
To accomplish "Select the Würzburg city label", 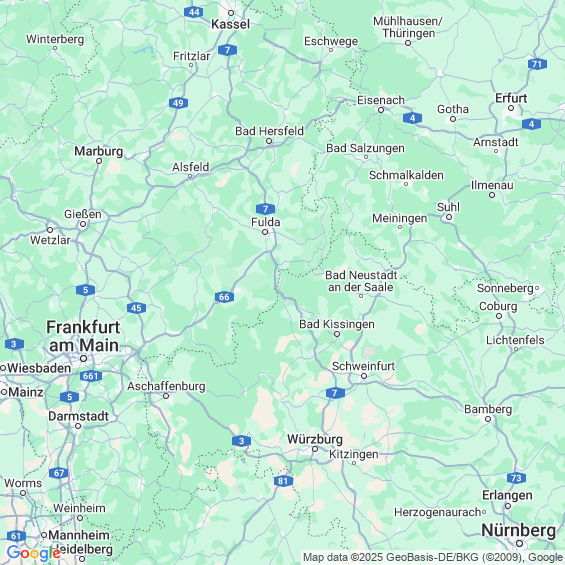I will [x=315, y=439].
